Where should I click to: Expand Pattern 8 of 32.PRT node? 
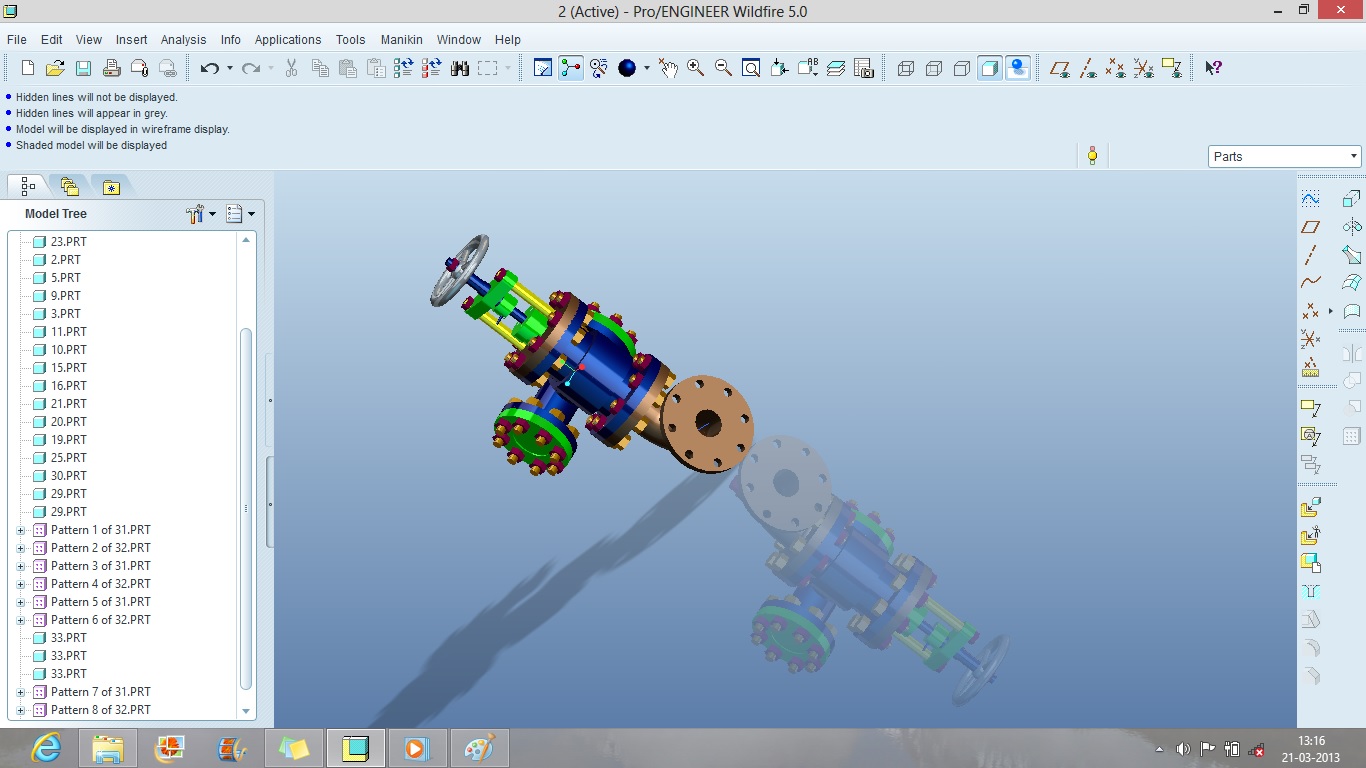21,710
